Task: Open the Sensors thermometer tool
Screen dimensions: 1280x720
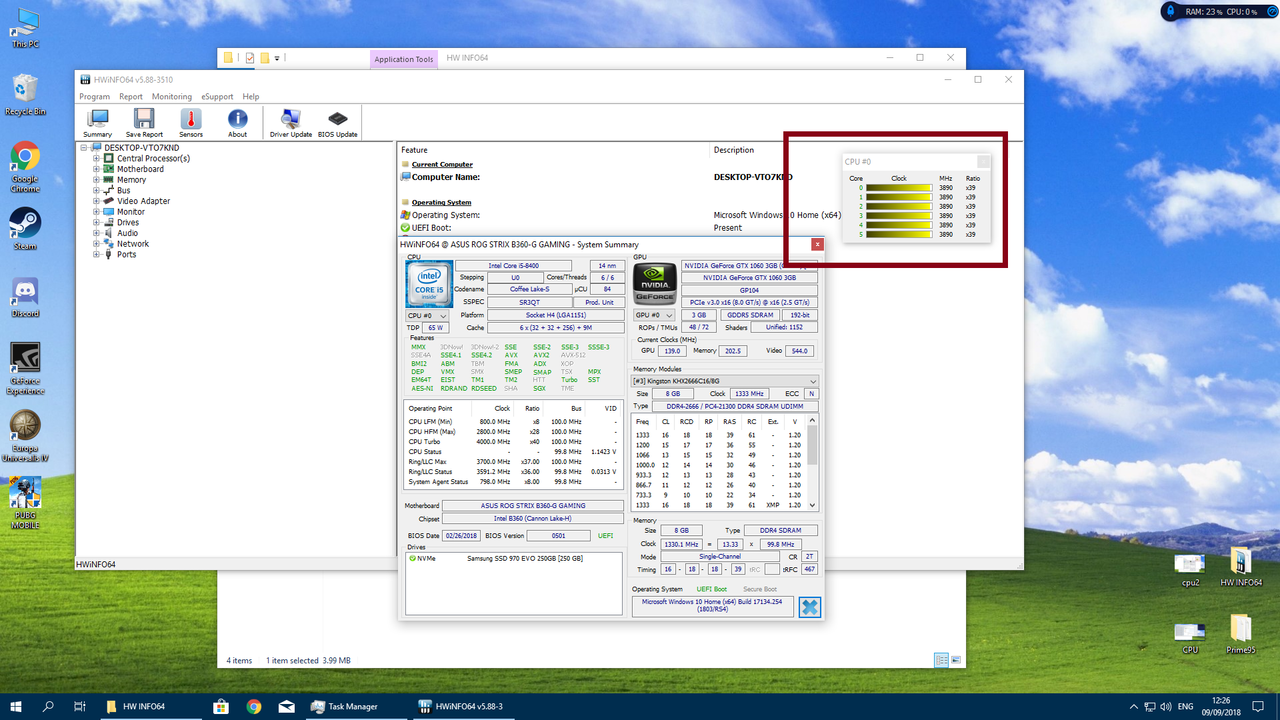Action: 190,123
